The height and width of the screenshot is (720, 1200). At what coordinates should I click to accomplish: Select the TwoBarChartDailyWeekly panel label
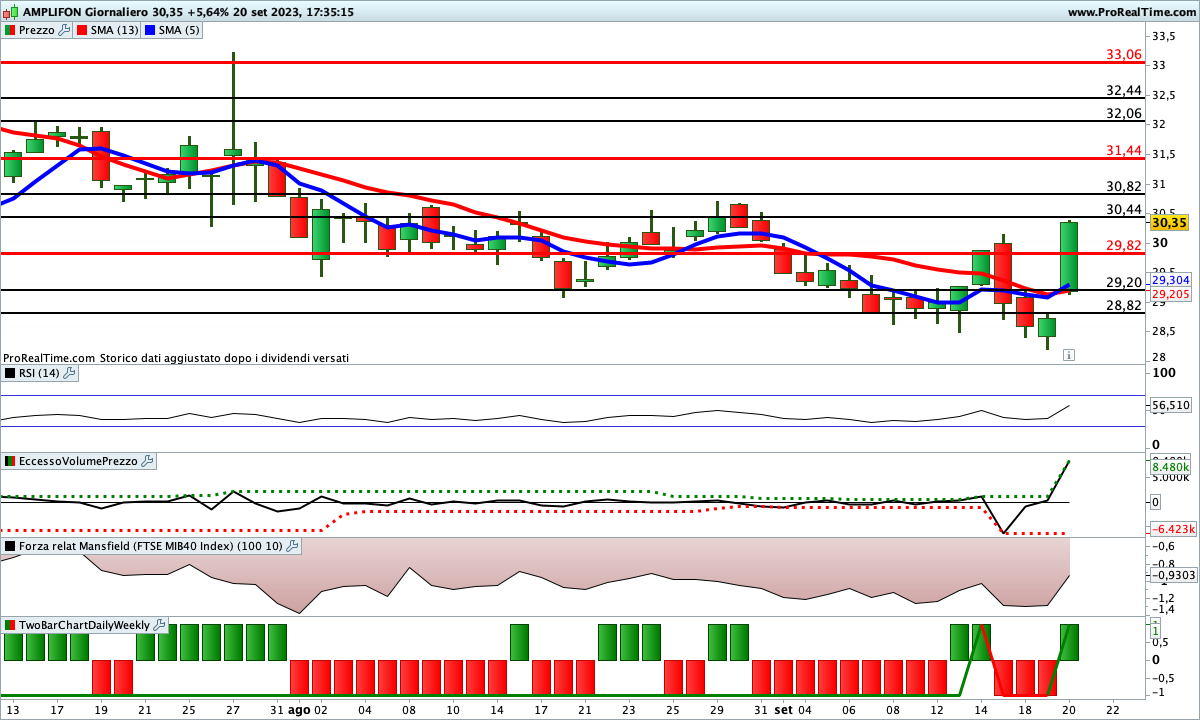85,625
